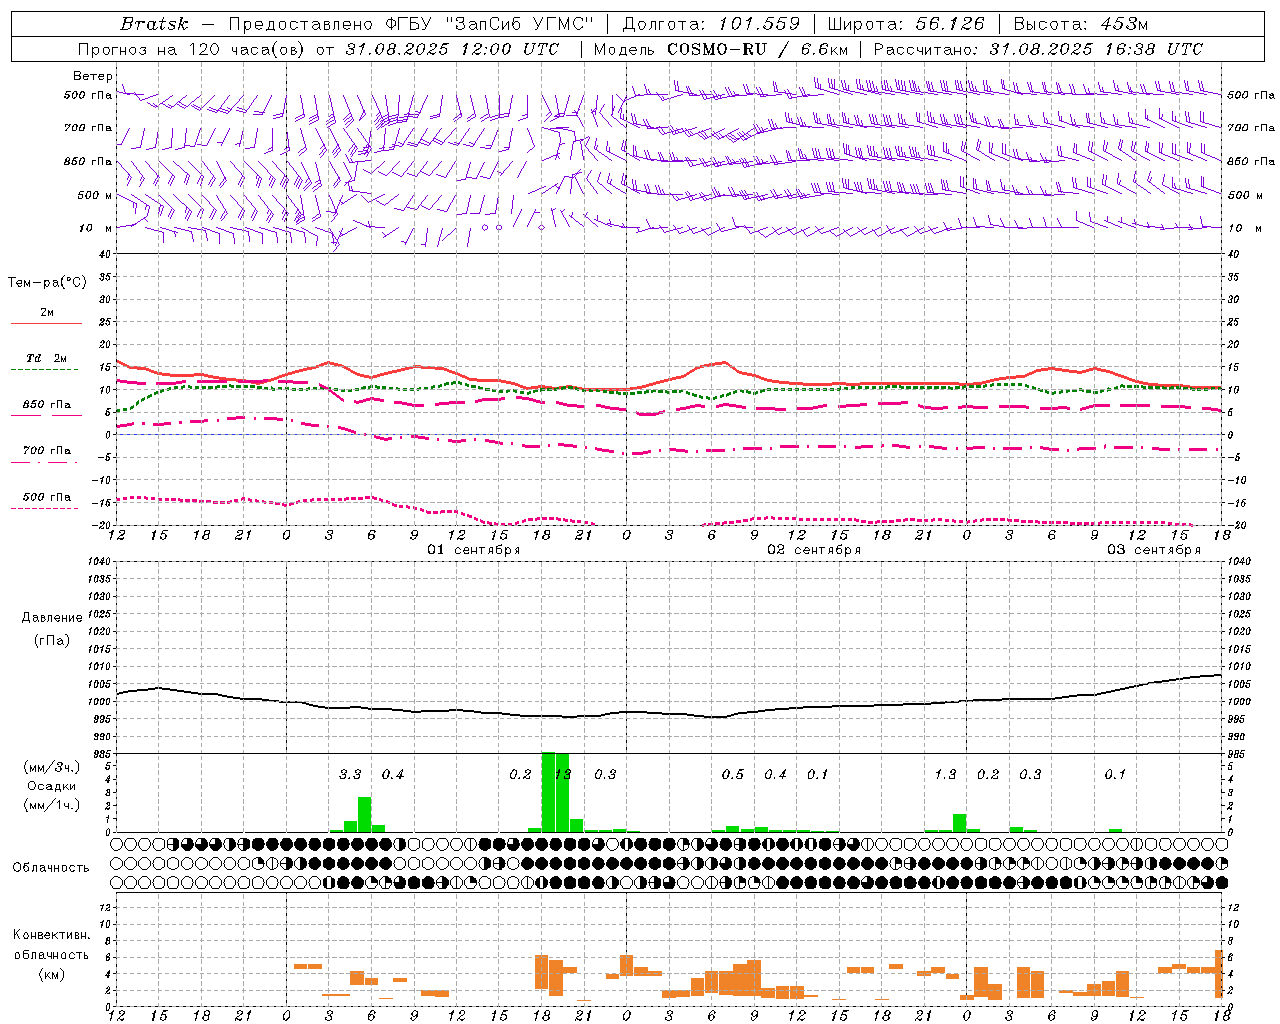Click the "Облачность" cloud cover label

[51, 868]
